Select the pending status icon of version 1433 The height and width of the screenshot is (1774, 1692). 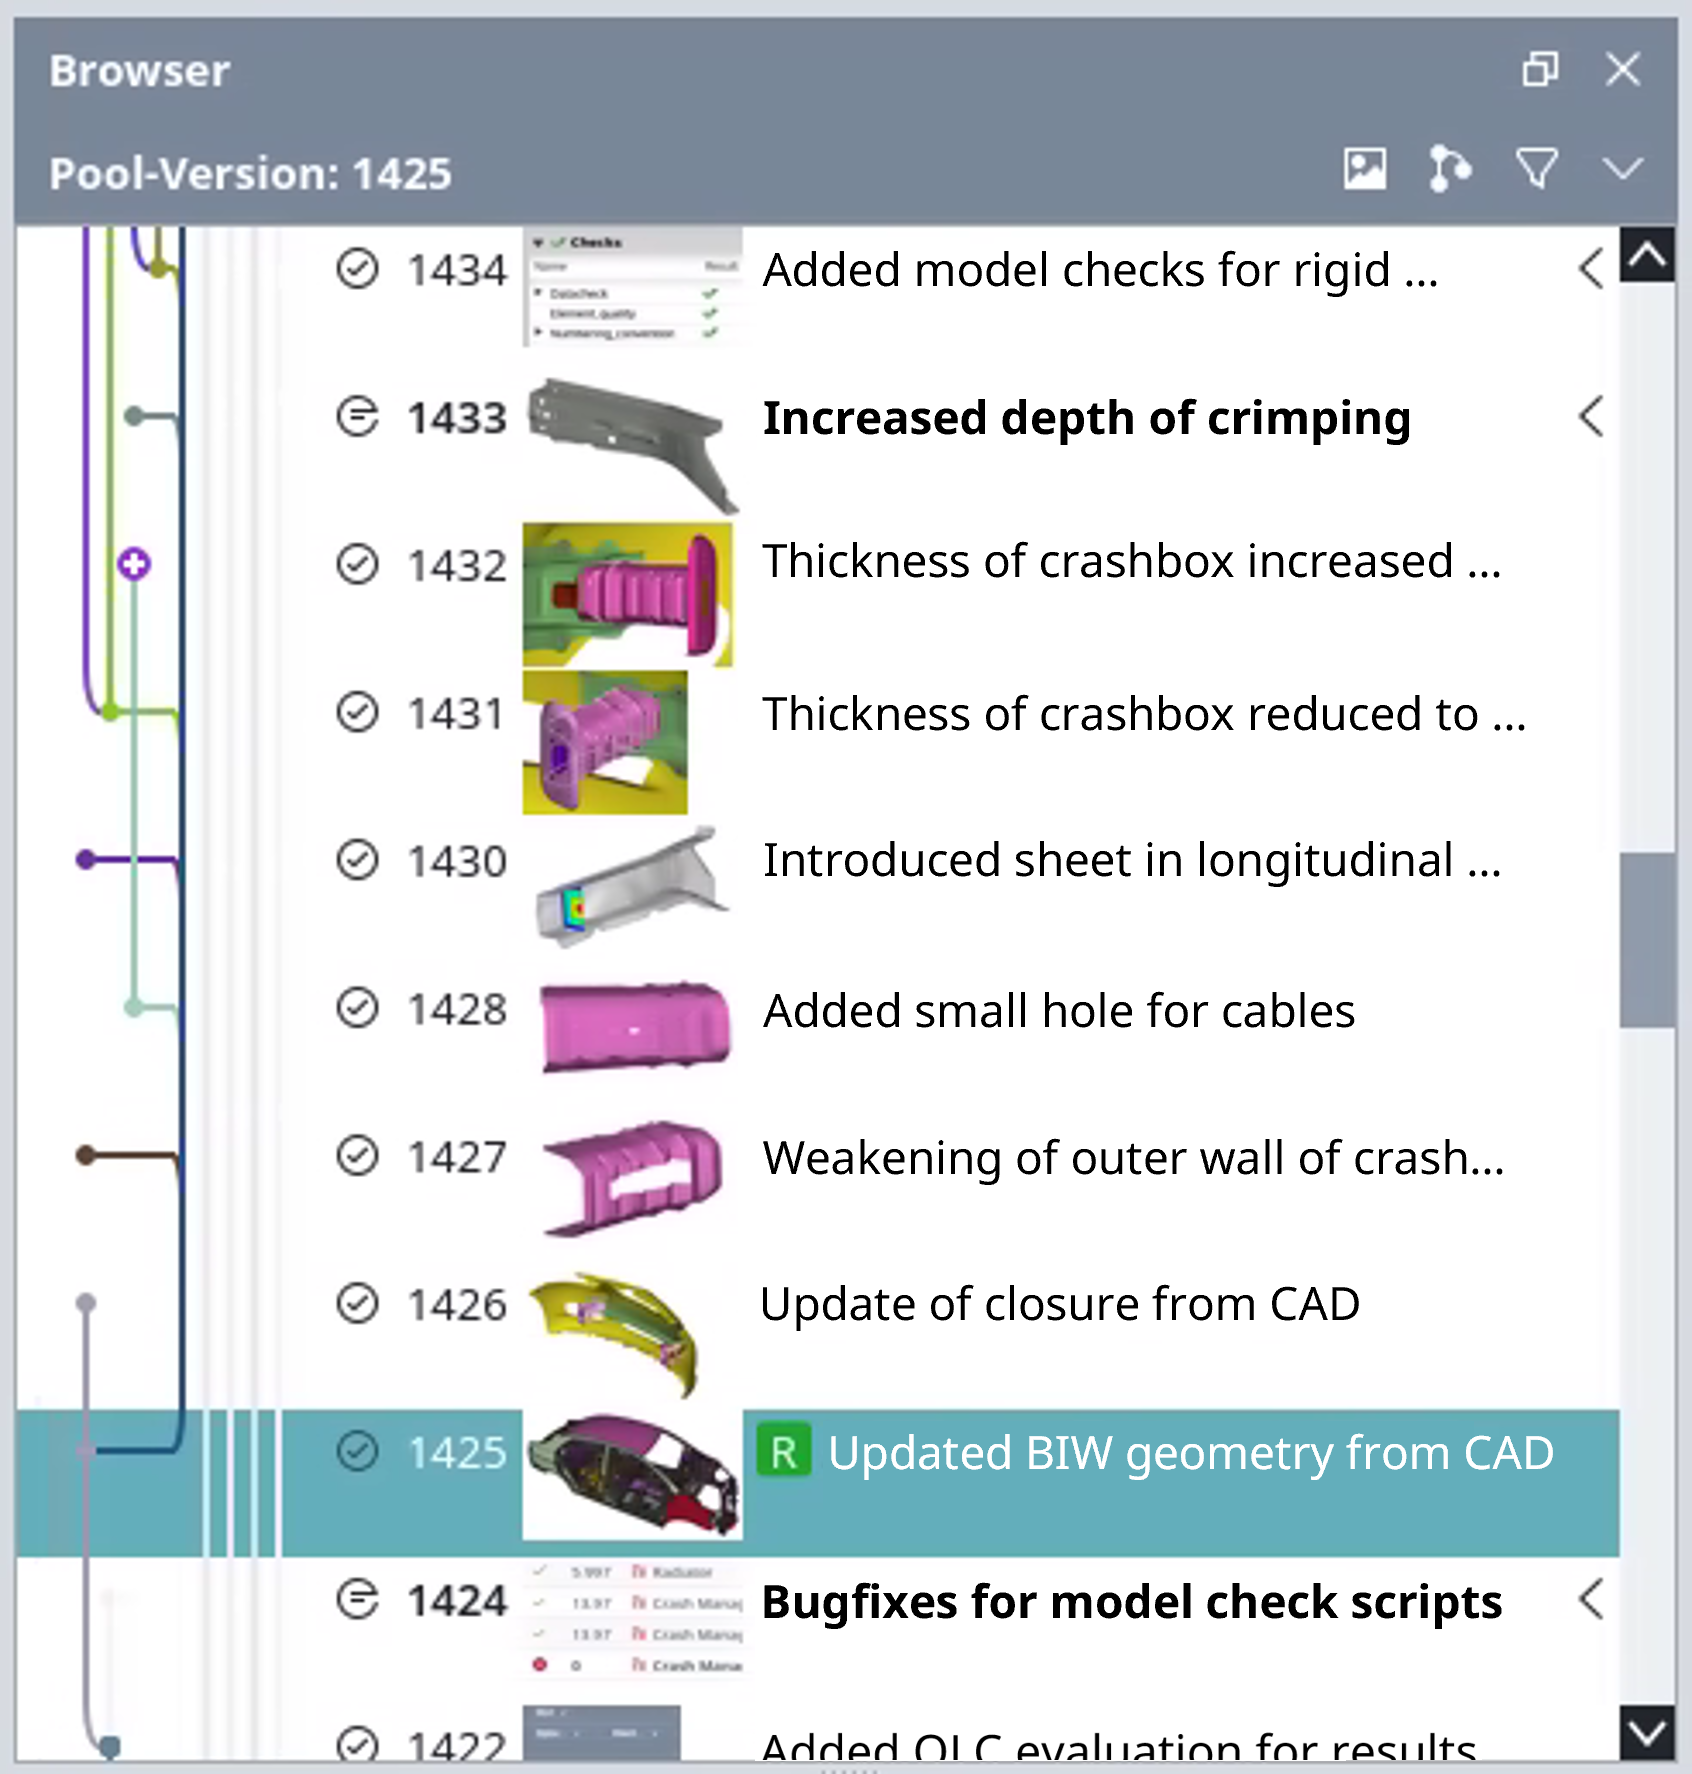click(x=357, y=417)
